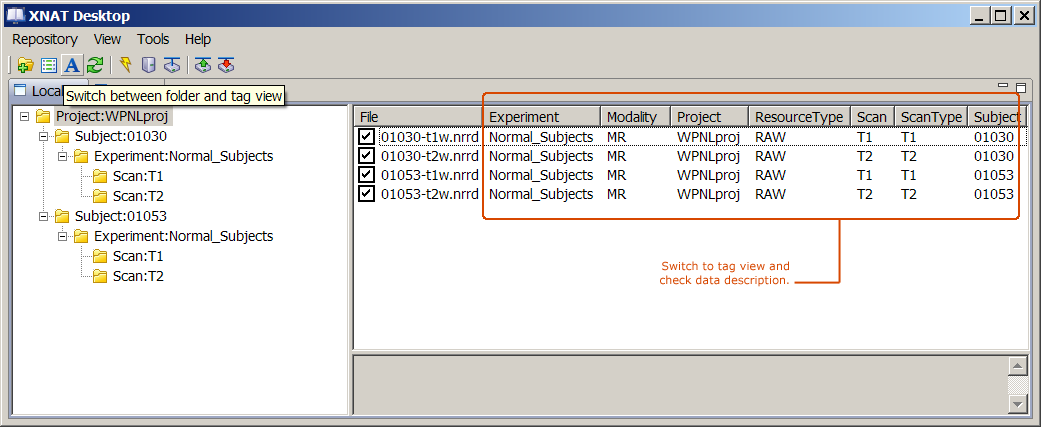Collapse the Project:WPNLproj tree node
Image resolution: width=1041 pixels, height=427 pixels.
[x=24, y=117]
